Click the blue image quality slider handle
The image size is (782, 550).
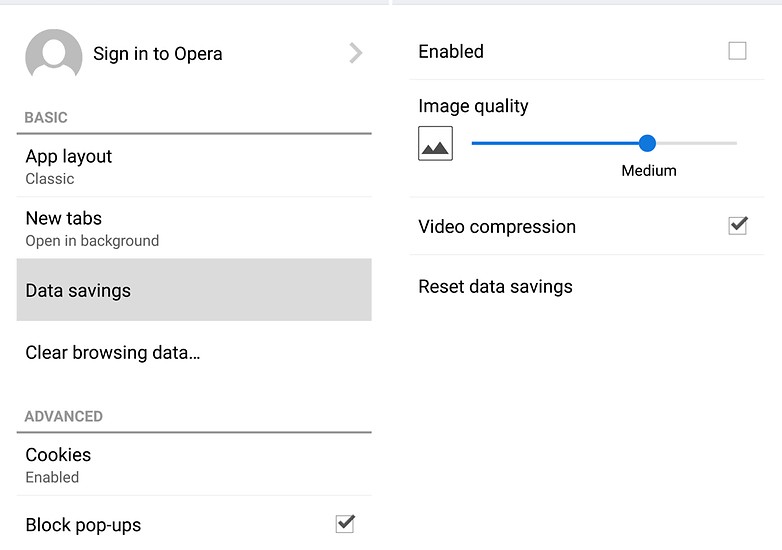coord(647,143)
